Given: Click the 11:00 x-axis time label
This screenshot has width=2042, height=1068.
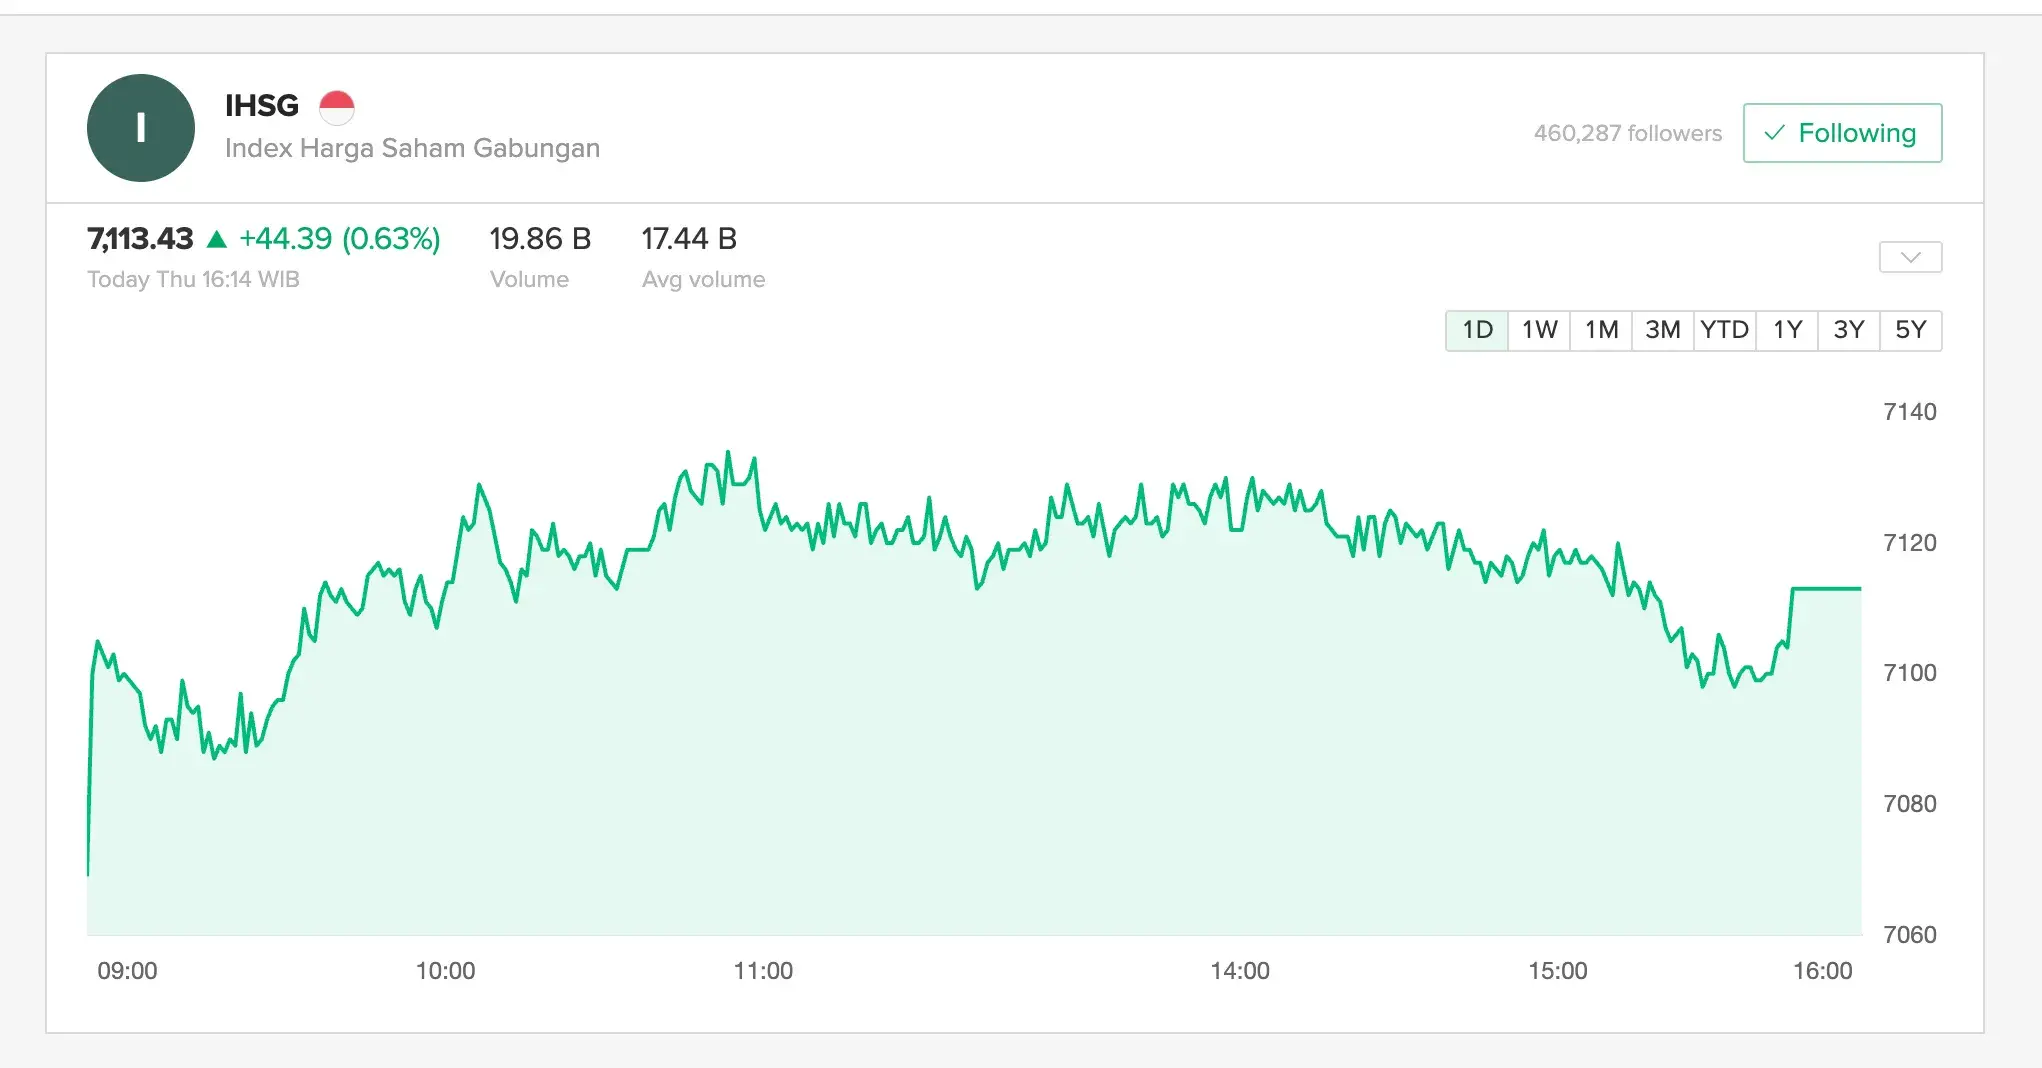Looking at the screenshot, I should point(763,971).
